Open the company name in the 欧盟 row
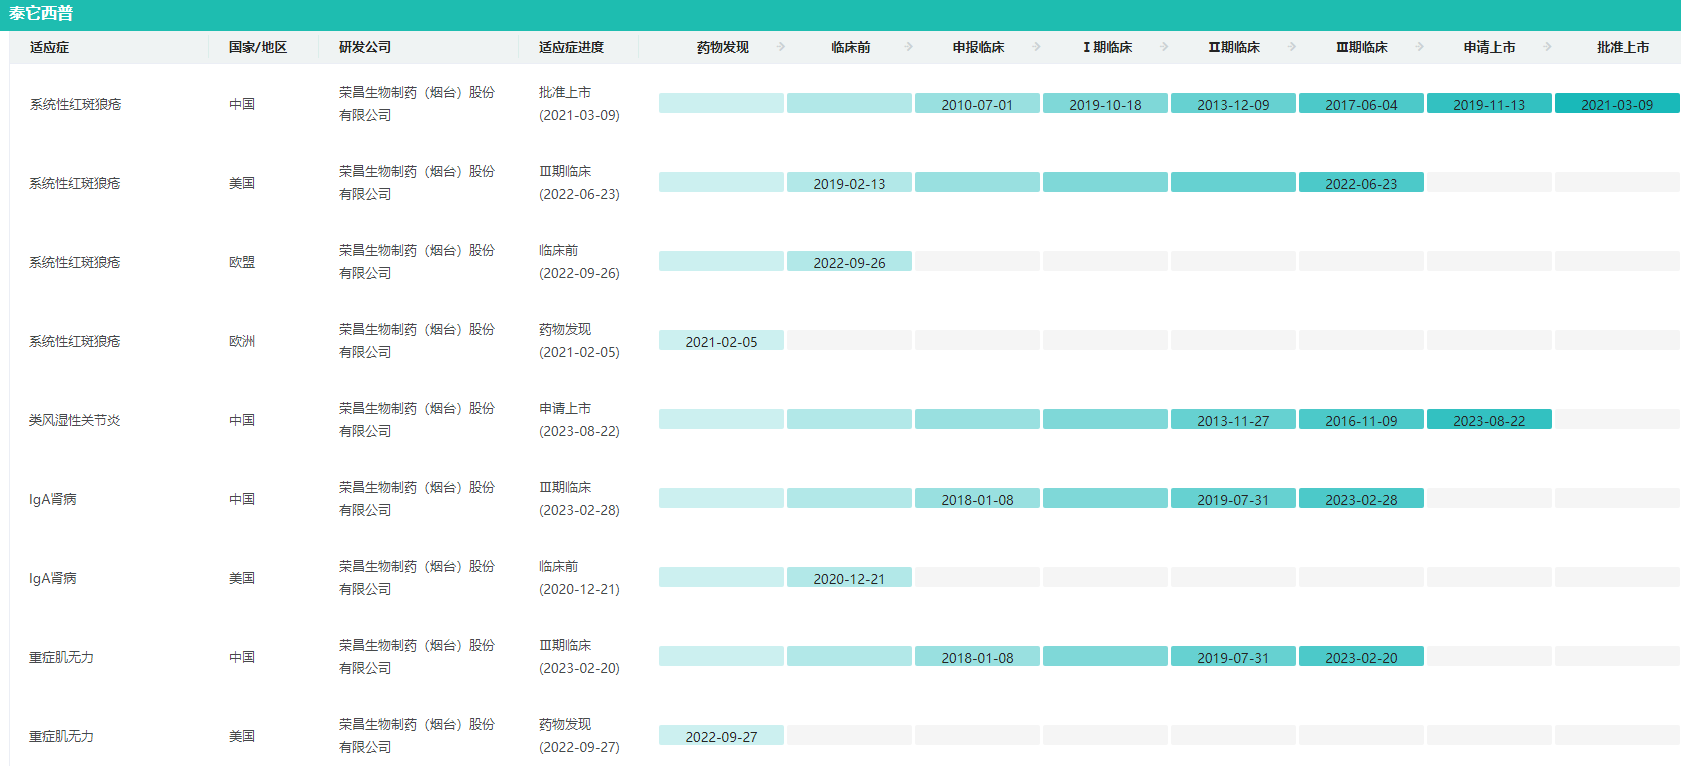Viewport: 1681px width, 766px height. tap(416, 261)
